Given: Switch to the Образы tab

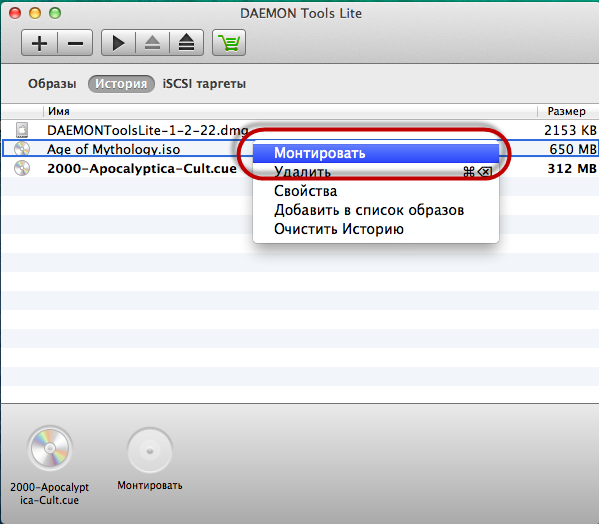Looking at the screenshot, I should click(52, 84).
